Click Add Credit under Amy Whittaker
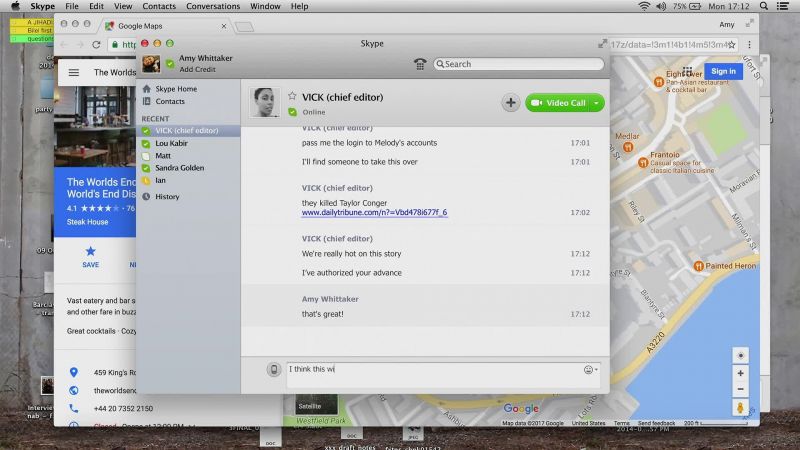 click(x=197, y=69)
